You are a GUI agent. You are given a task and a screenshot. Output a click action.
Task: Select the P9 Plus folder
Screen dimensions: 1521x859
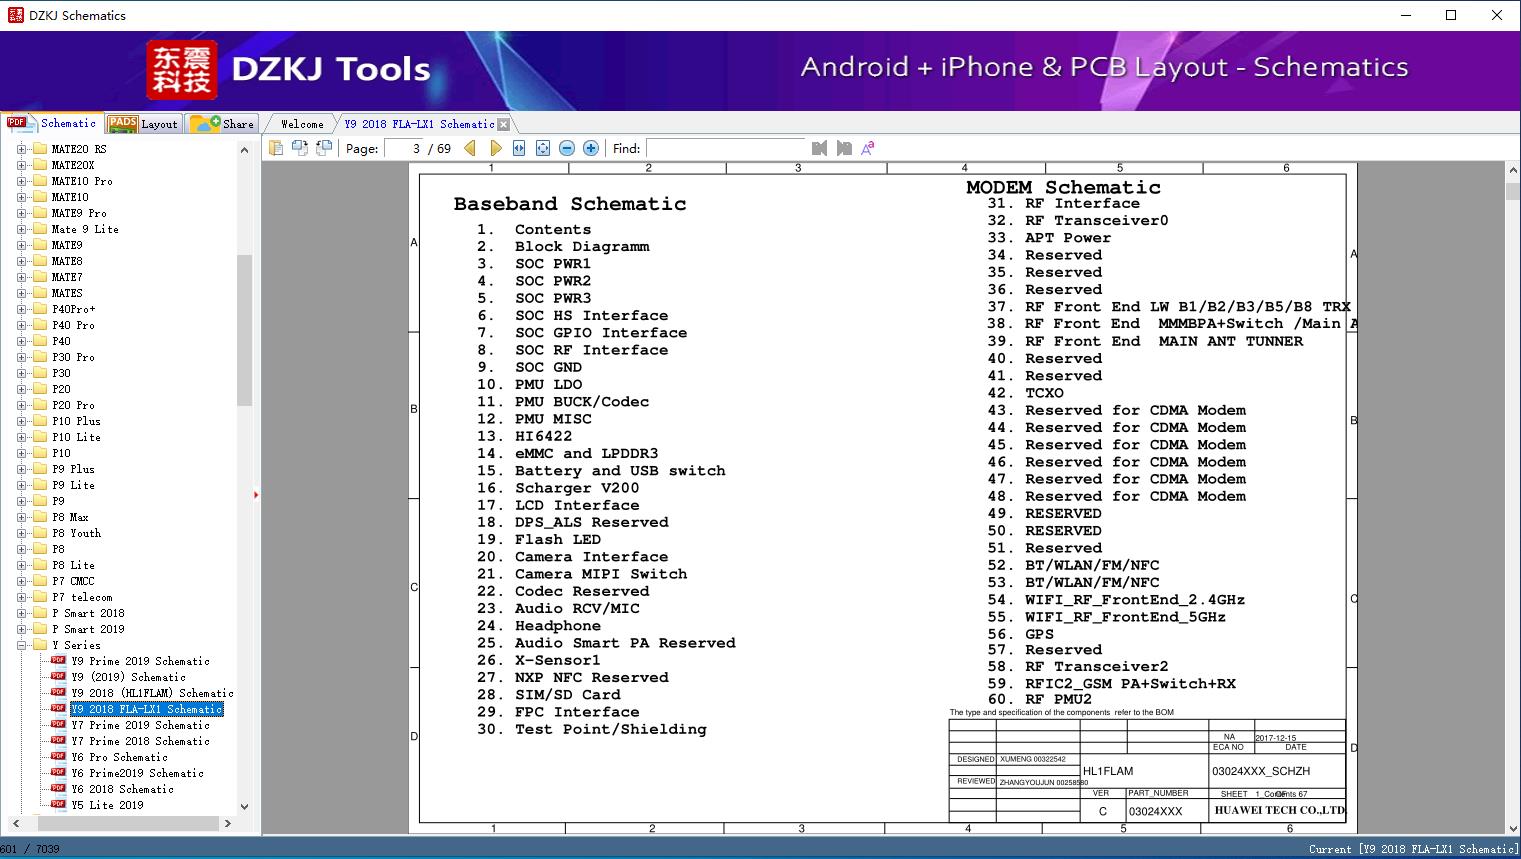pyautogui.click(x=73, y=469)
